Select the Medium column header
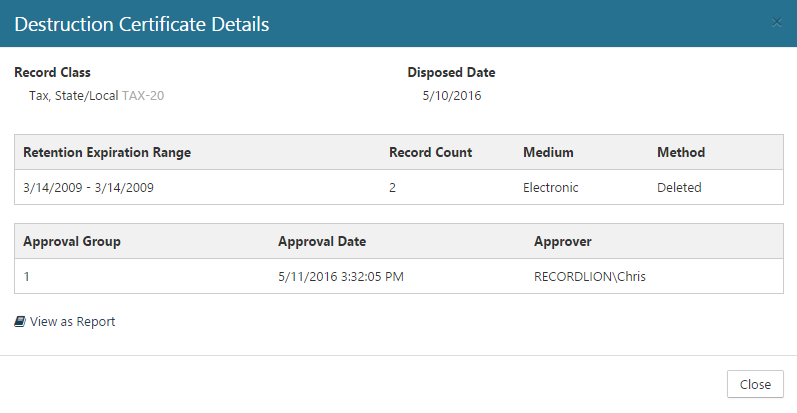797x413 pixels. 548,153
